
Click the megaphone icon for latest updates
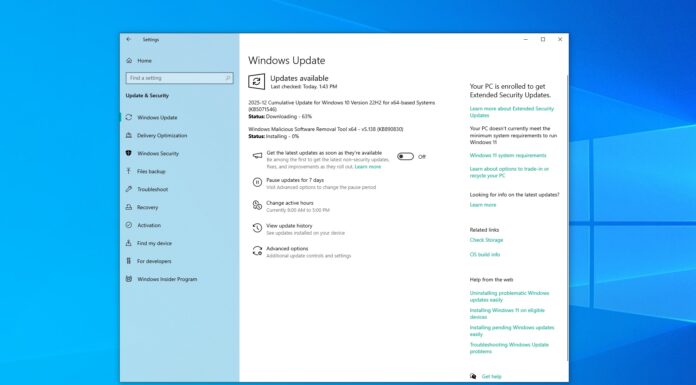click(x=257, y=156)
